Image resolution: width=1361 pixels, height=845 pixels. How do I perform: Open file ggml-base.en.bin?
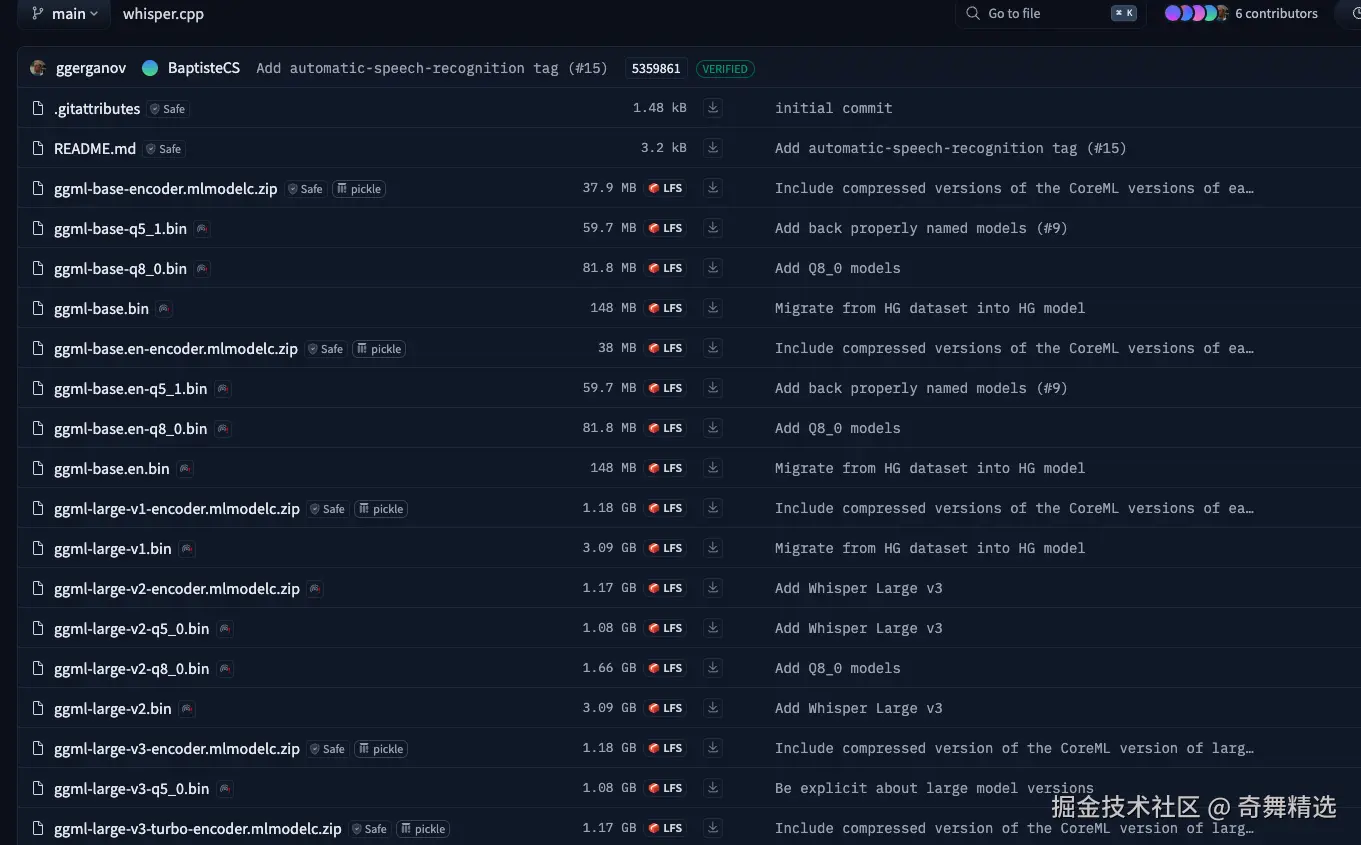(112, 468)
